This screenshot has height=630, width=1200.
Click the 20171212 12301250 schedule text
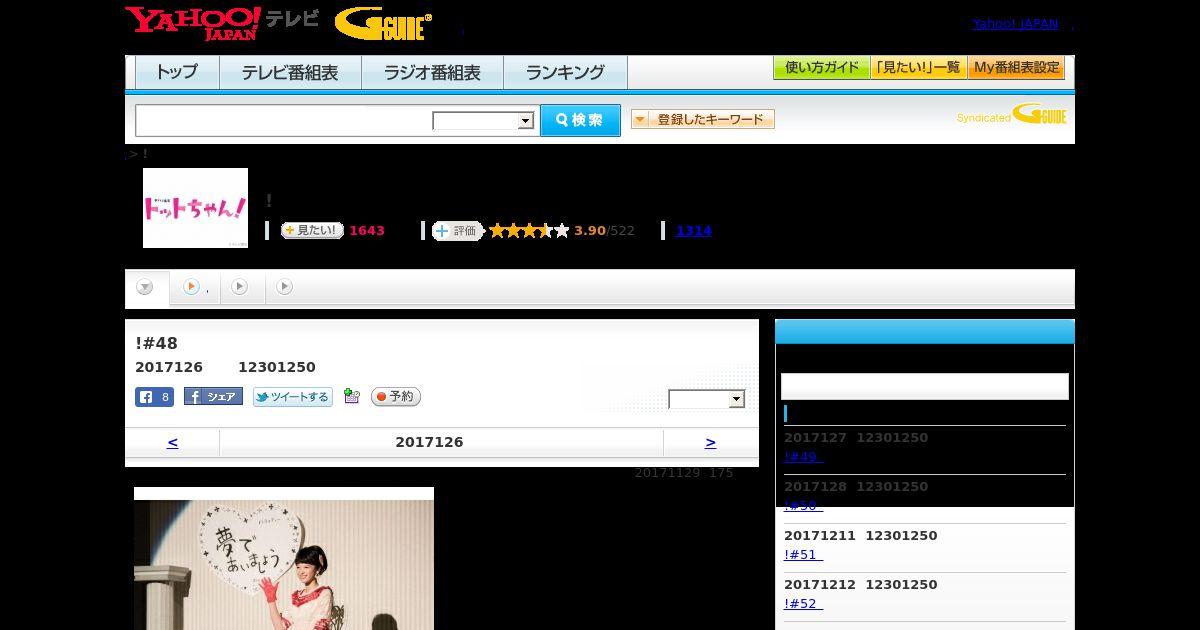click(861, 585)
